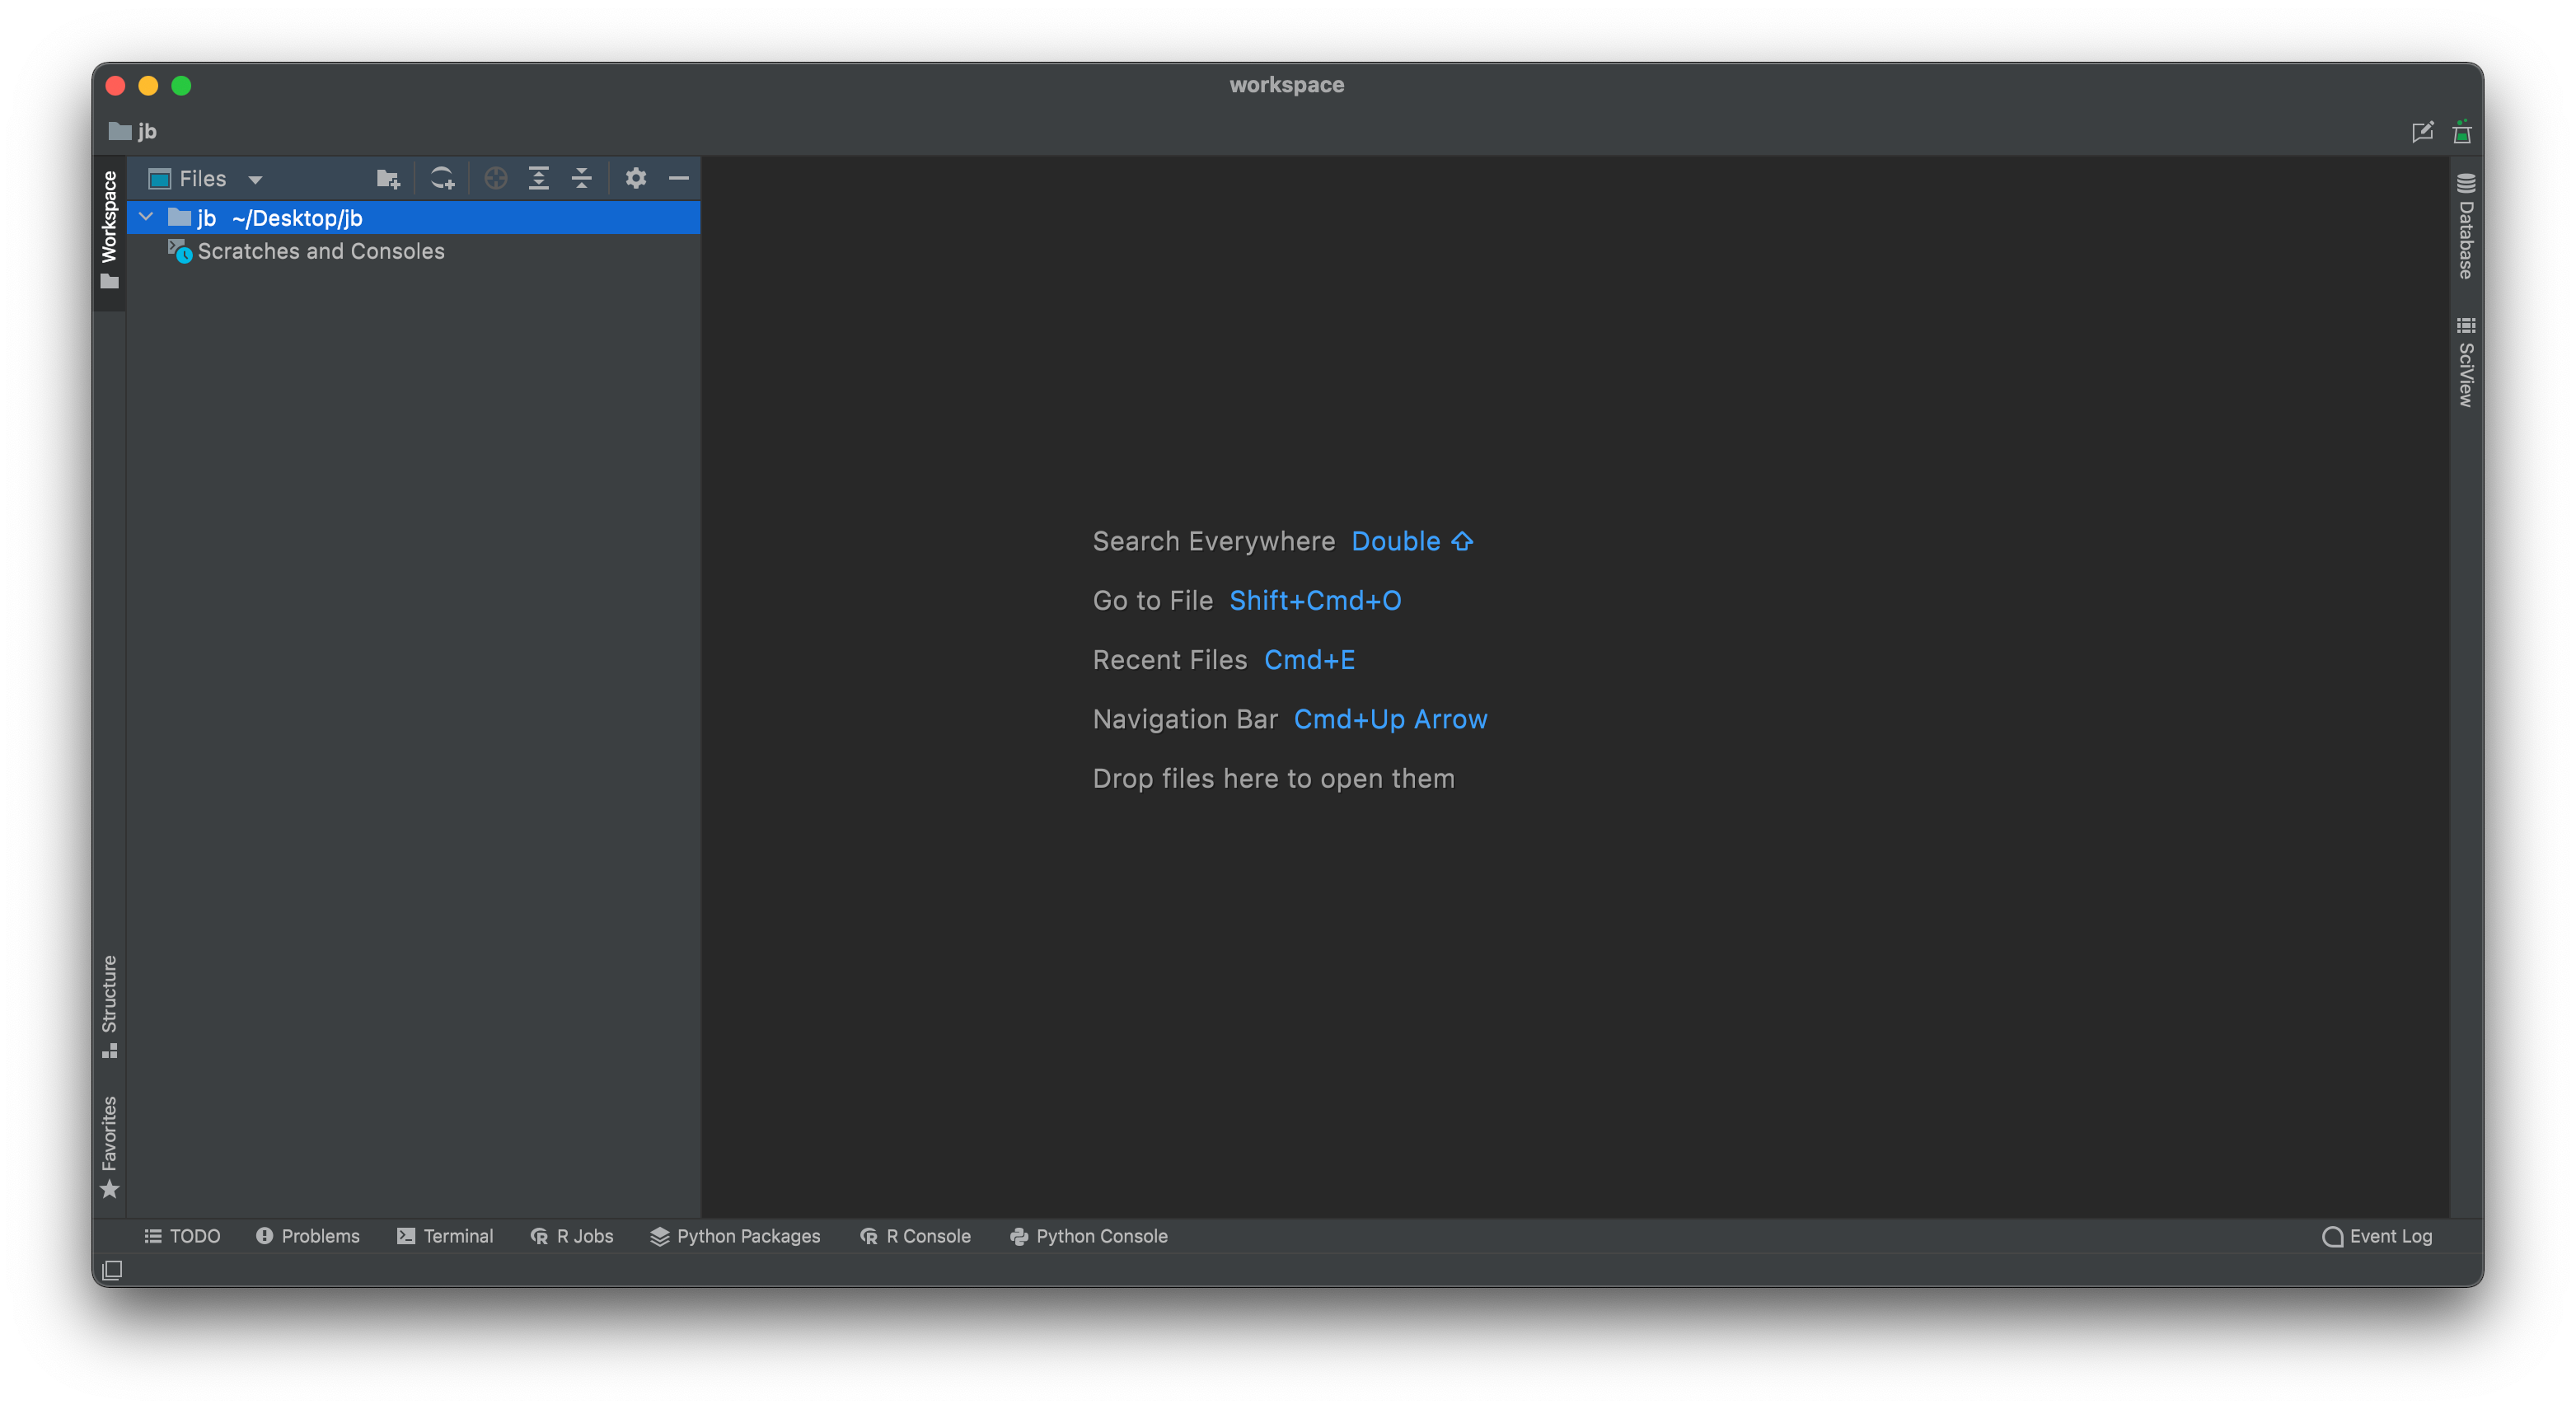Collapse the jb folder tree node
The height and width of the screenshot is (1409, 2576).
click(x=146, y=217)
